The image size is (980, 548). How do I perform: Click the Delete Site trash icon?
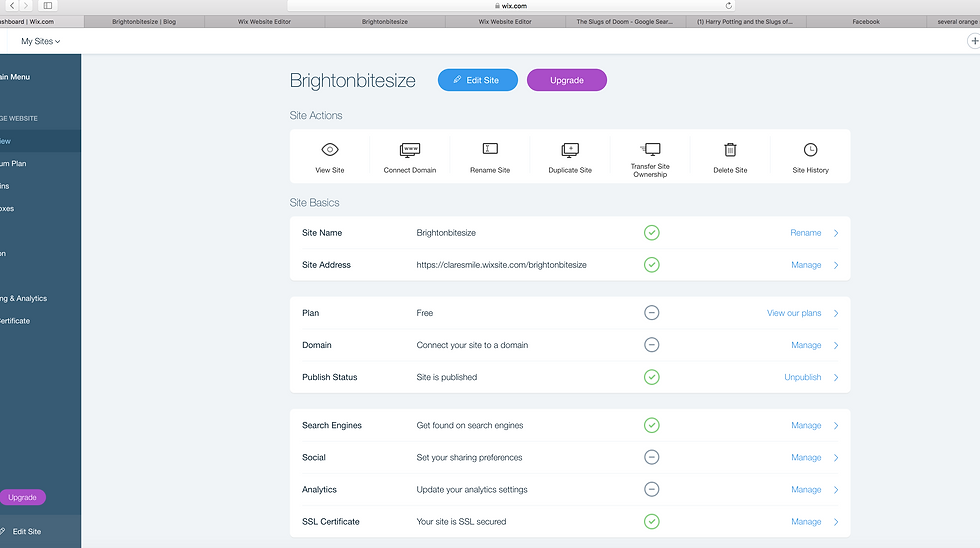pyautogui.click(x=730, y=150)
